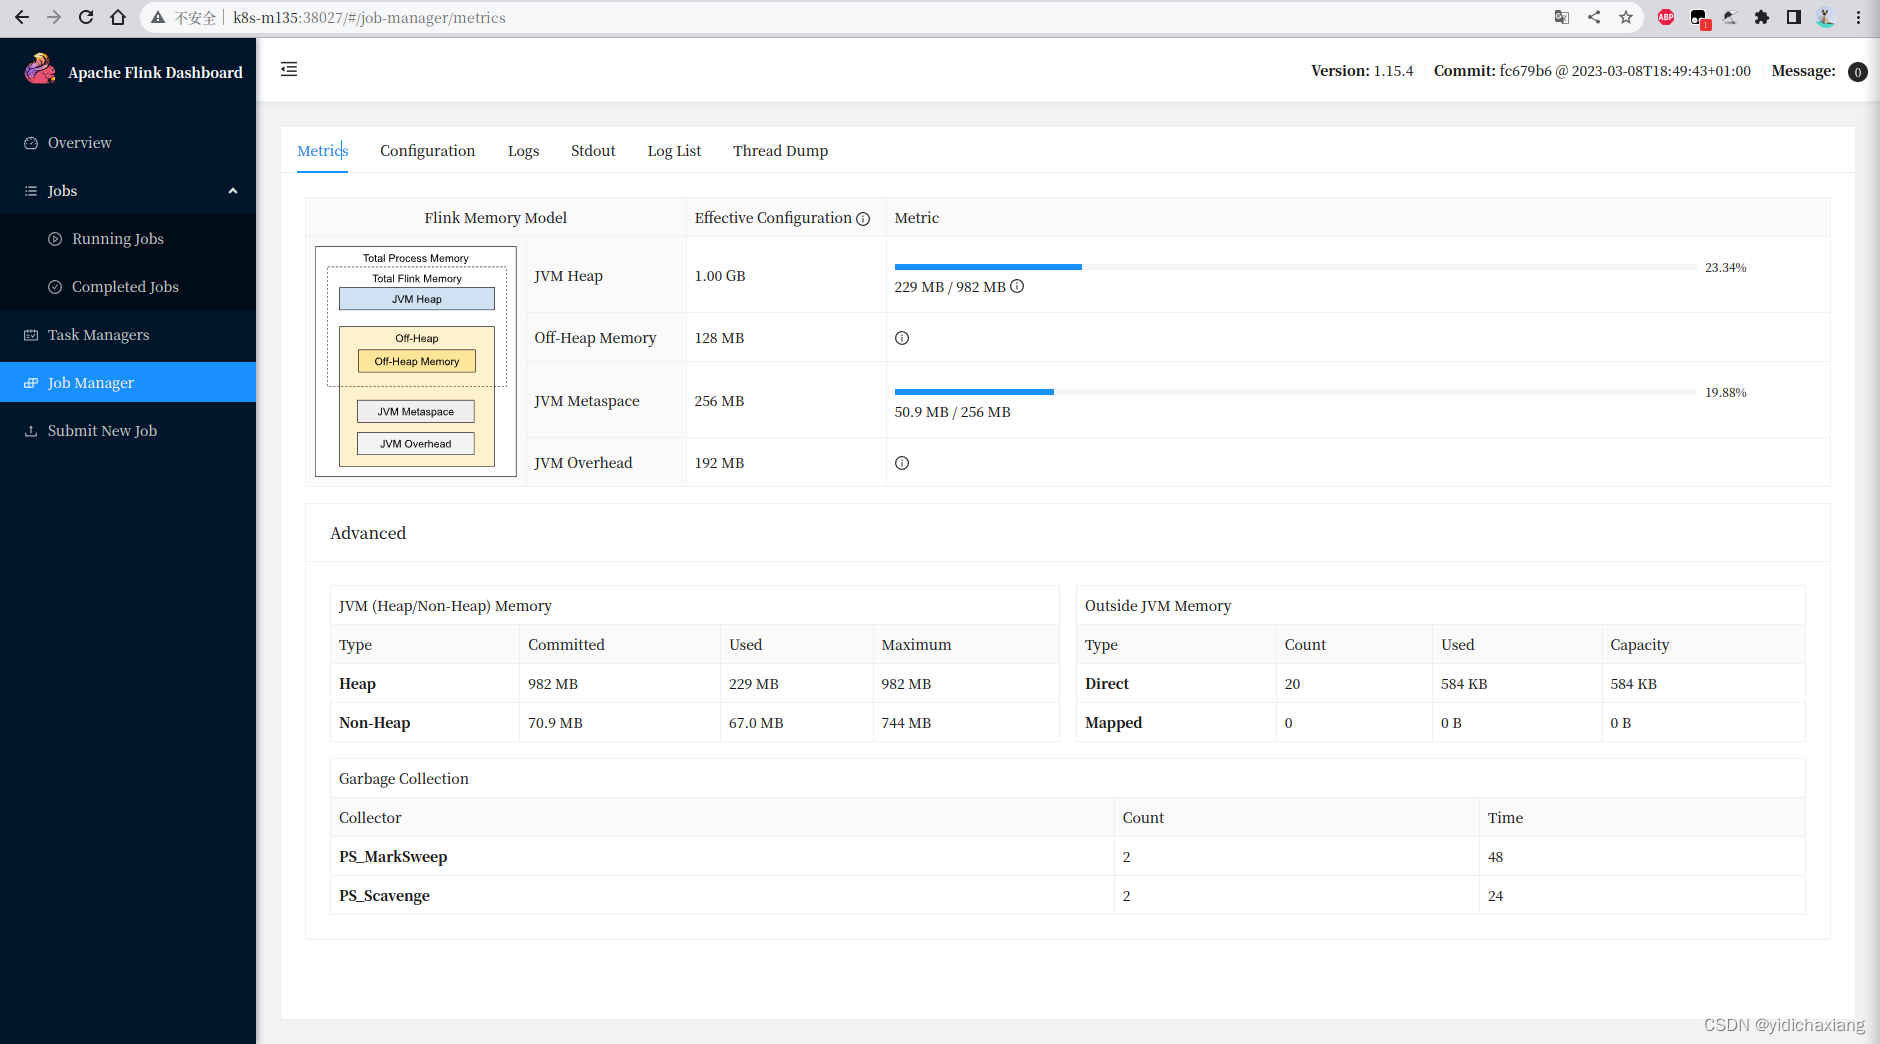Screen dimensions: 1880x1044
Task: Click the Off-Heap Memory box in diagram
Action: (x=417, y=361)
